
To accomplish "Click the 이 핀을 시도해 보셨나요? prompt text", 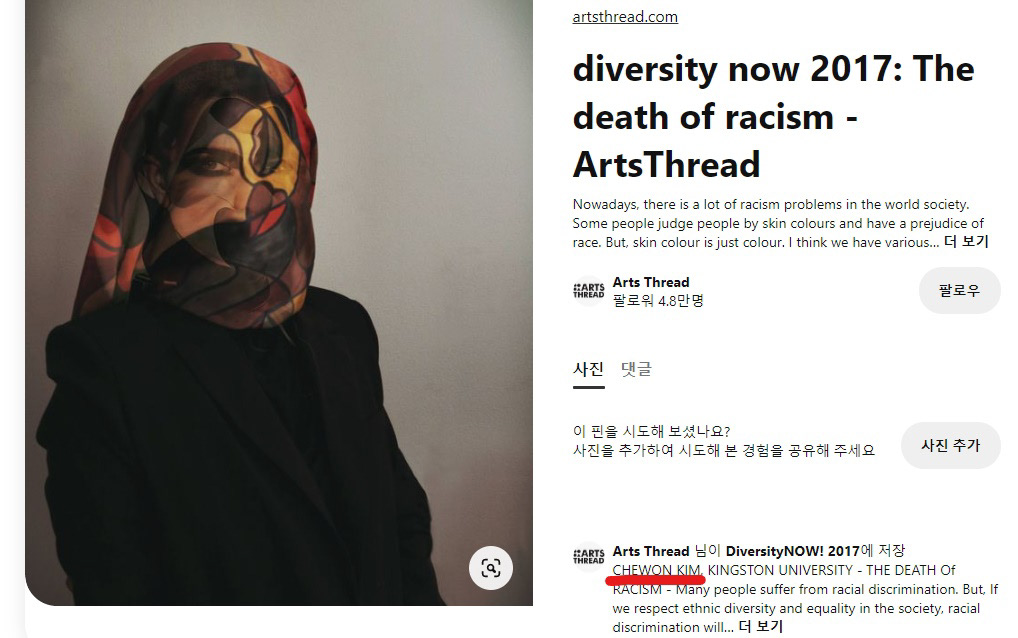I will 651,431.
